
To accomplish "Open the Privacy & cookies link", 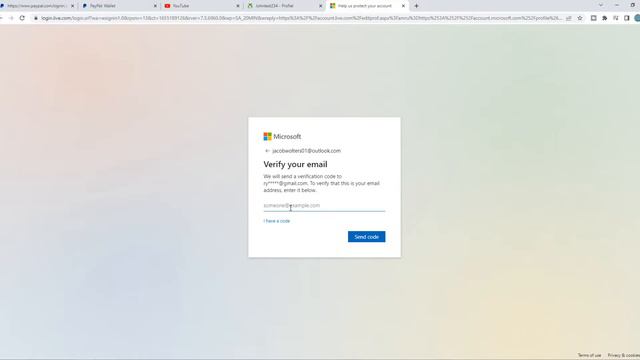I will (x=624, y=355).
